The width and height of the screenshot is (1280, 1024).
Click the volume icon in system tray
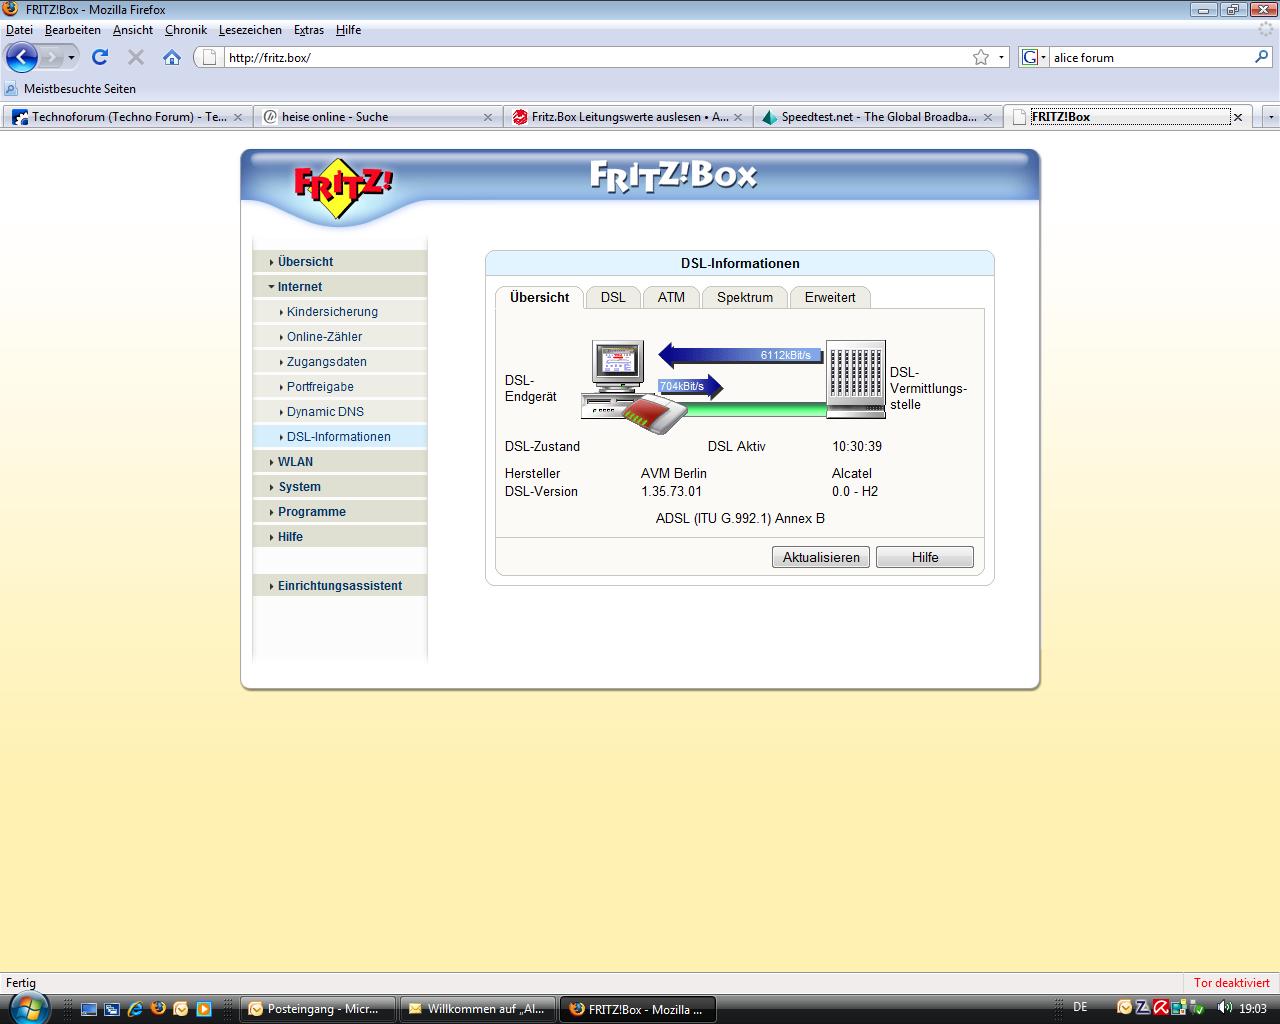pos(1224,1008)
